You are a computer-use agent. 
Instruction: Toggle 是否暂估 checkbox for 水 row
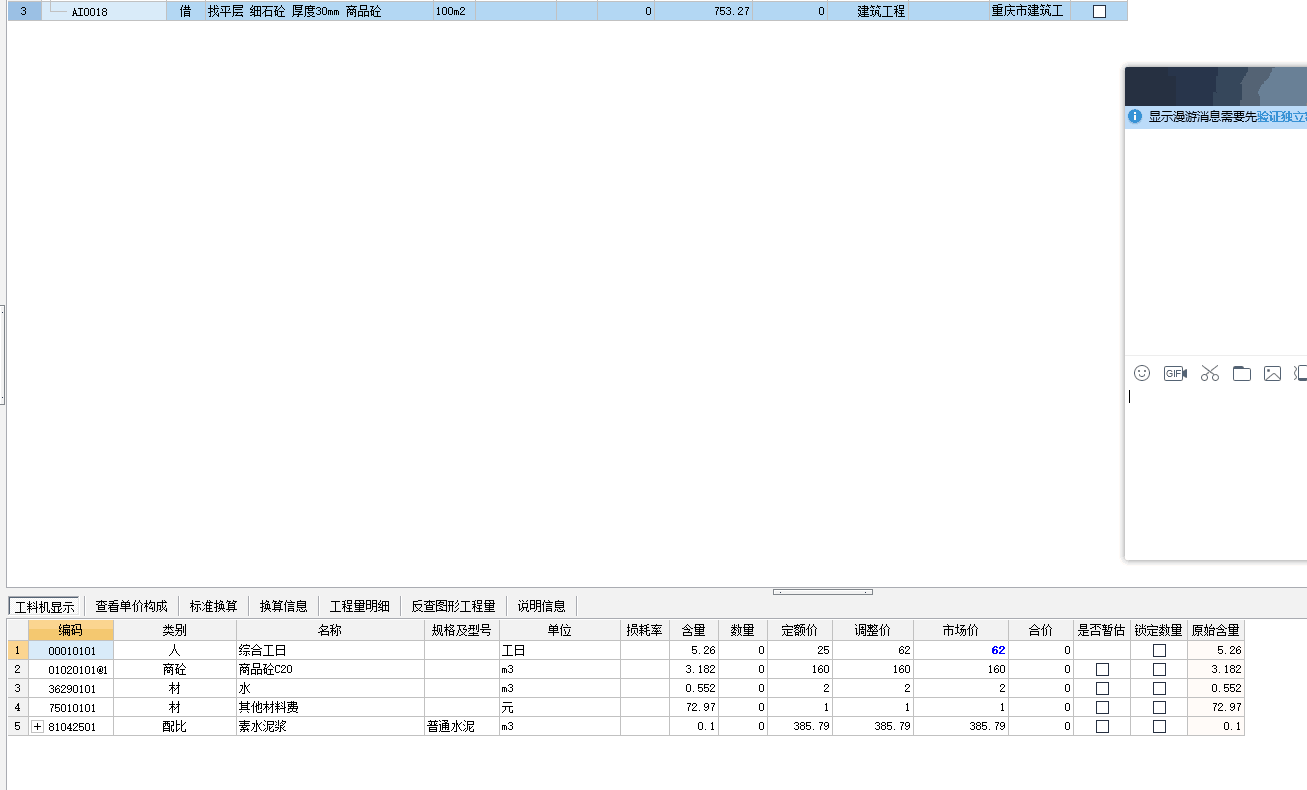coord(1102,689)
